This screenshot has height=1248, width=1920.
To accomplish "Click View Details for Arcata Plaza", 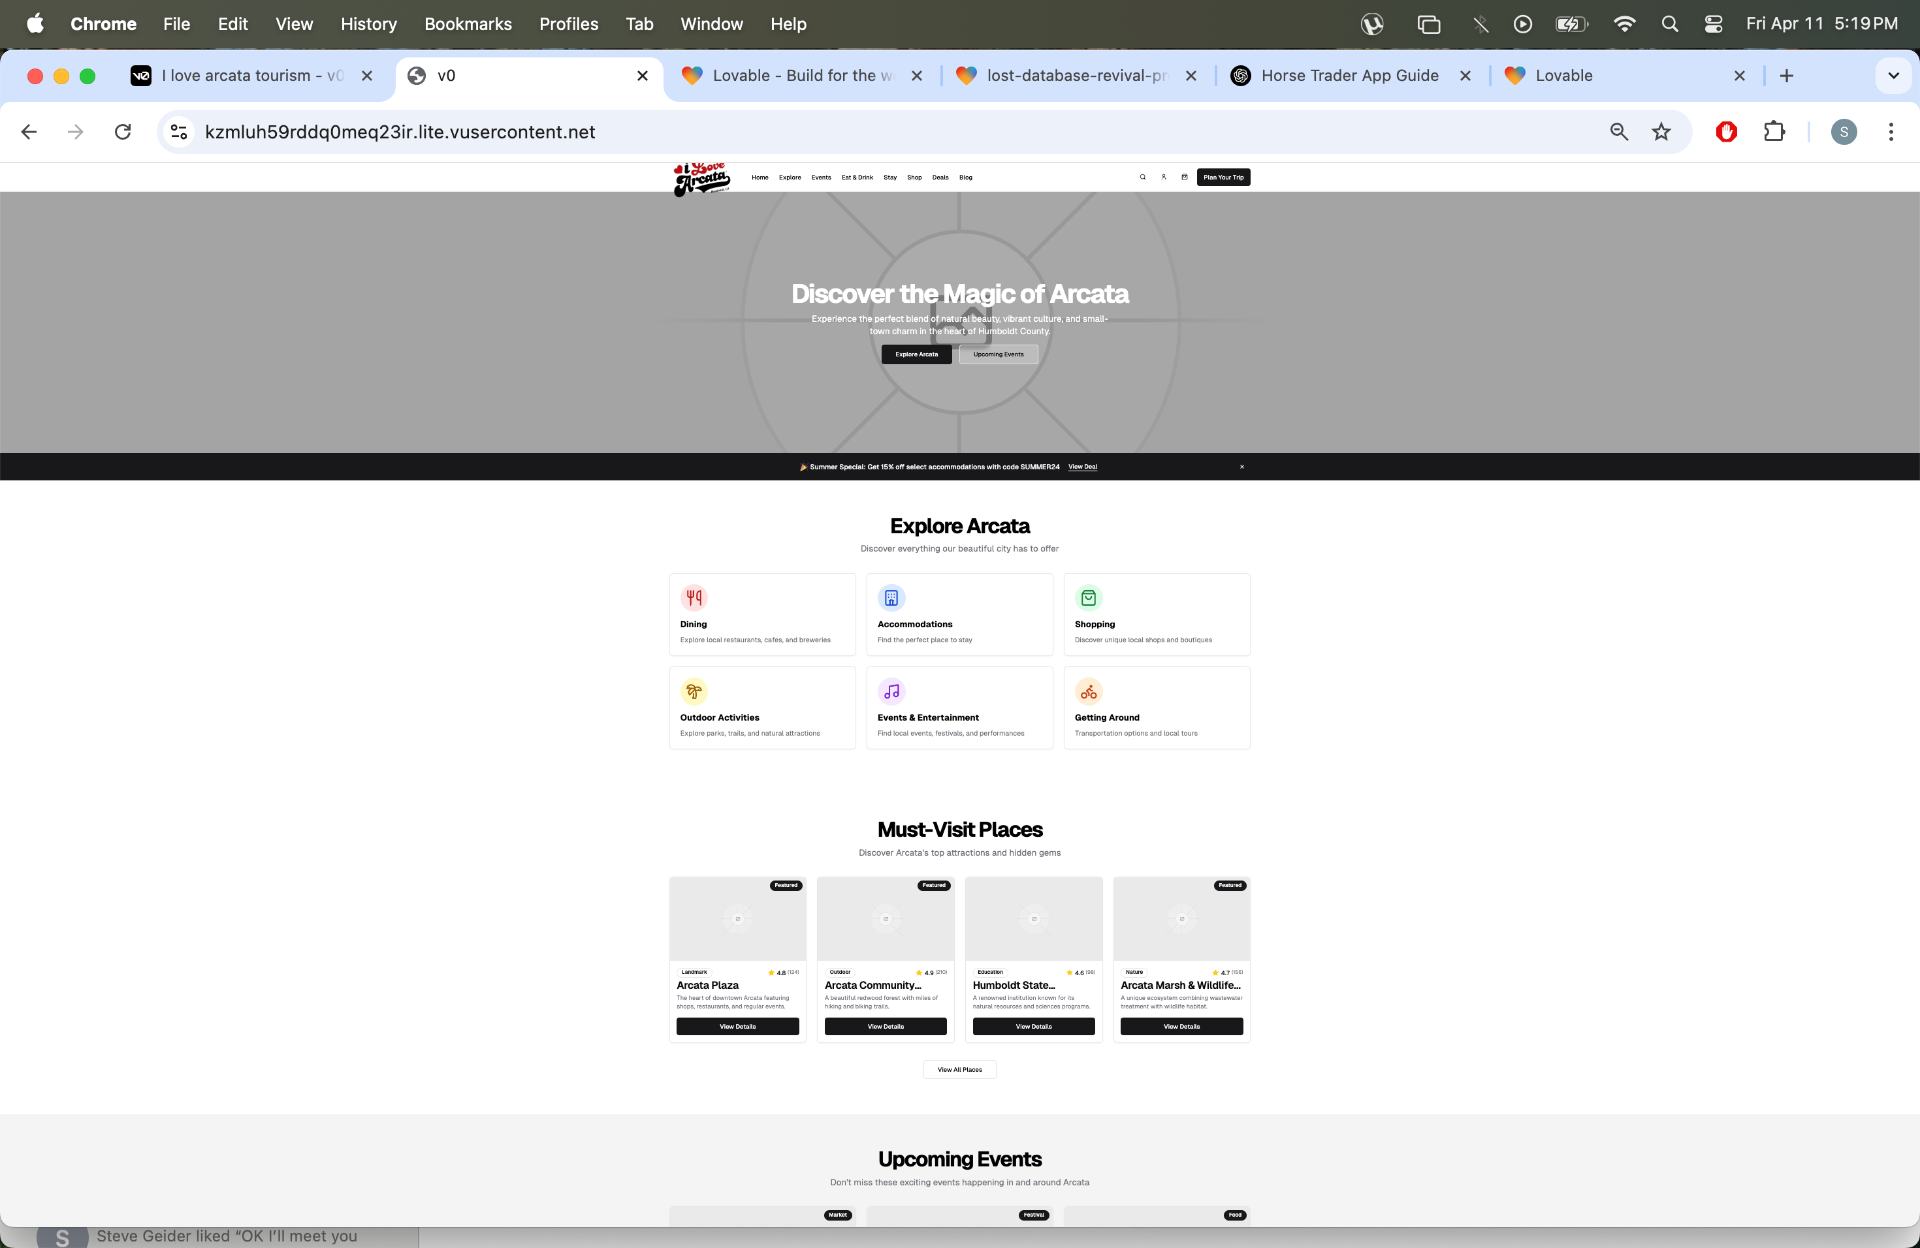I will tap(737, 1027).
